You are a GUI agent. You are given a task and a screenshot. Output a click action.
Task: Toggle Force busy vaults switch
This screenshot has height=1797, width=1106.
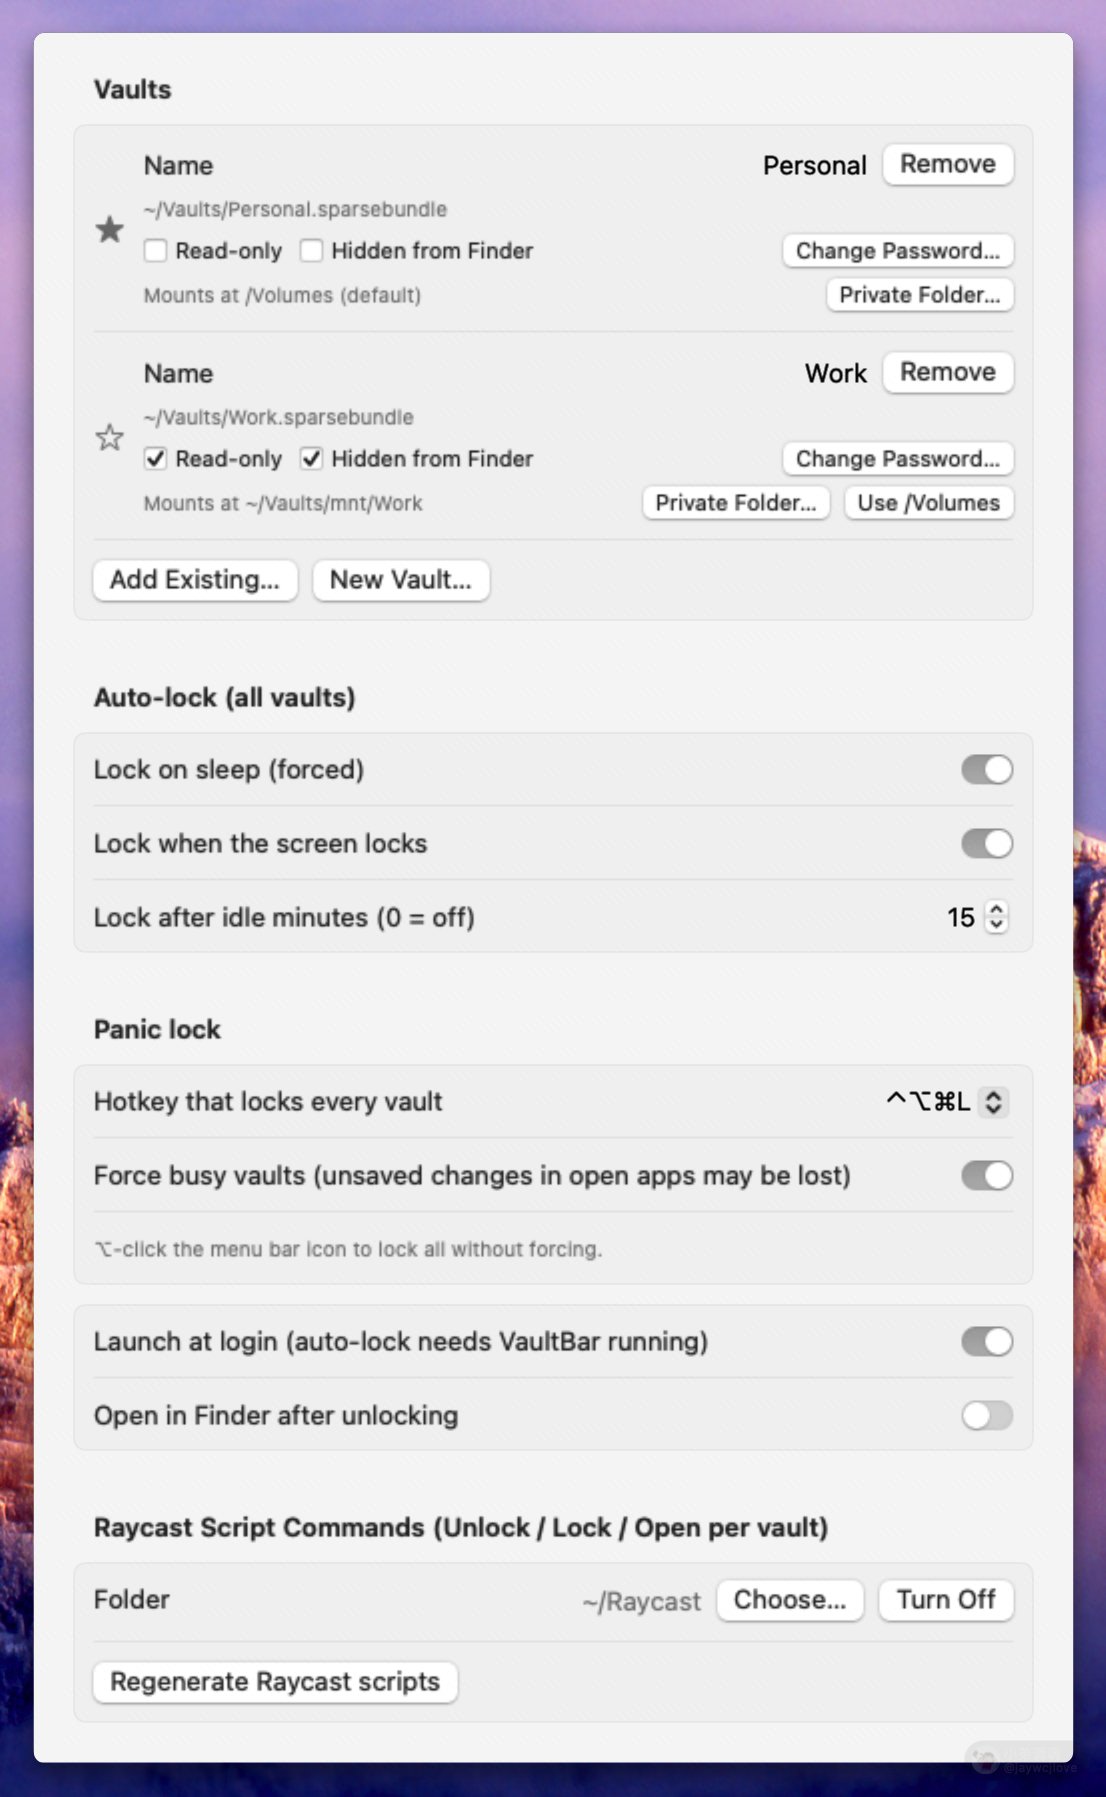click(x=987, y=1176)
